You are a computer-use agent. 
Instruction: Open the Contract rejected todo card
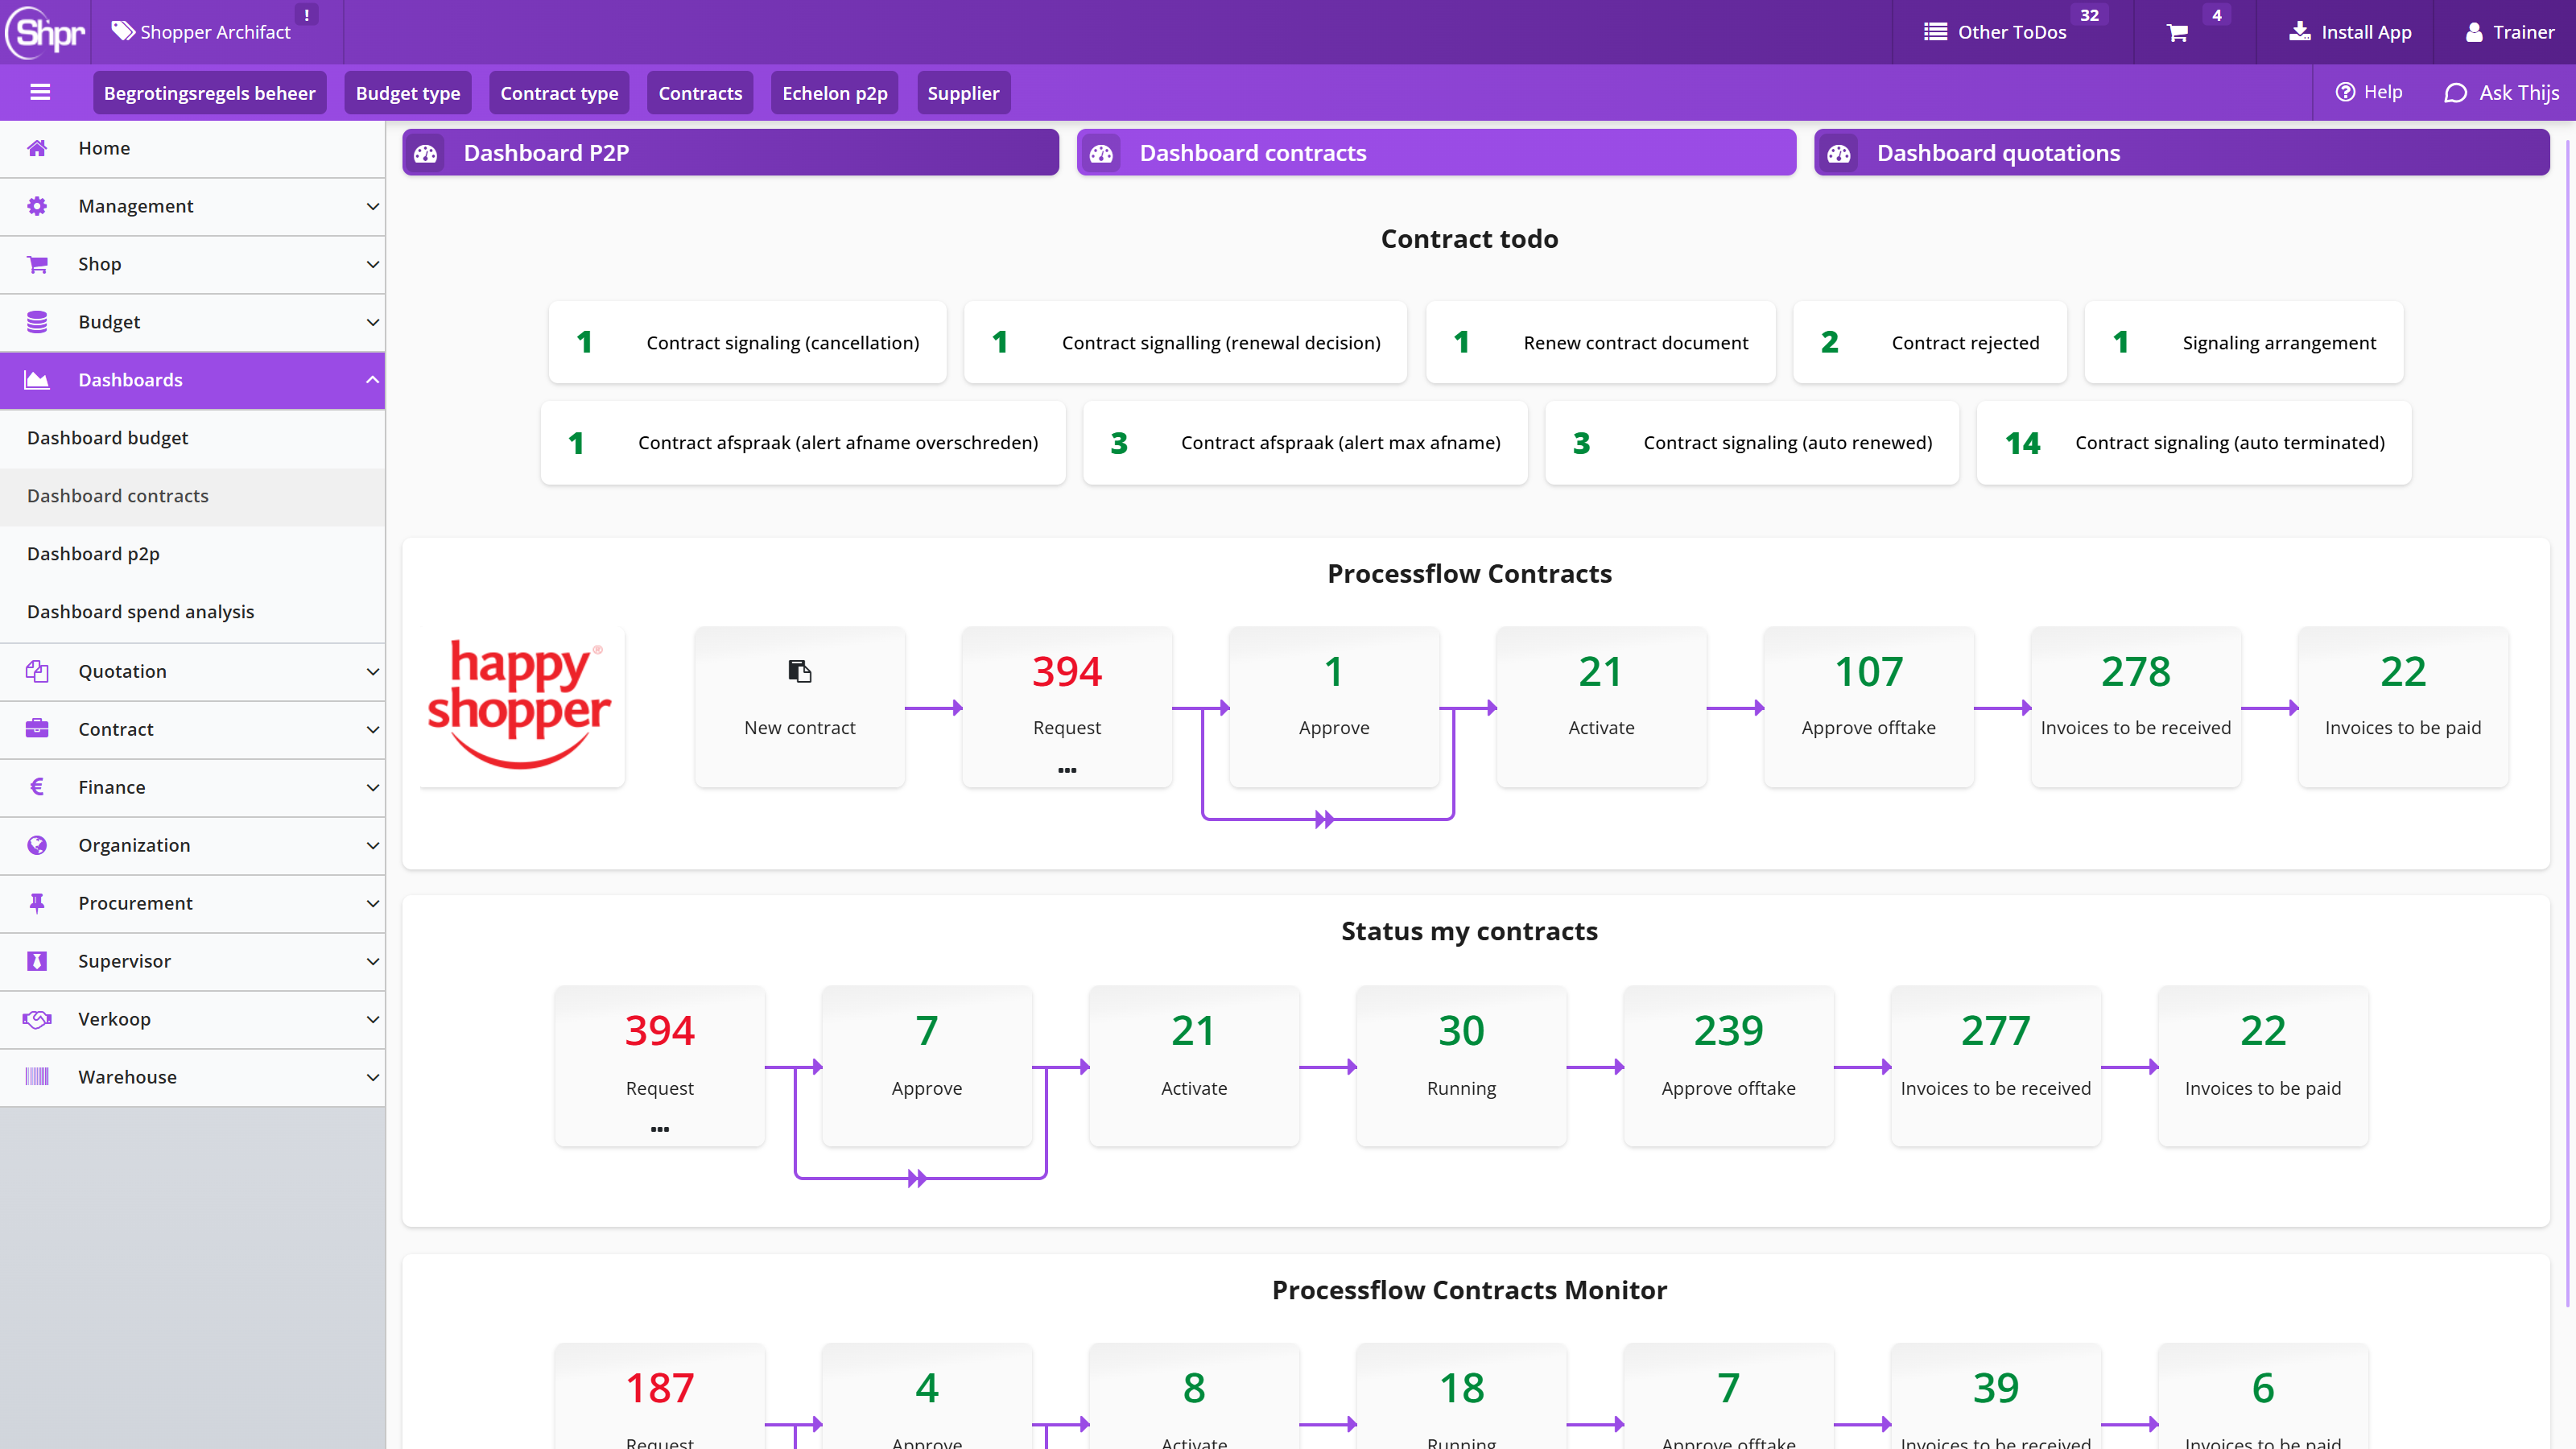[x=1930, y=342]
